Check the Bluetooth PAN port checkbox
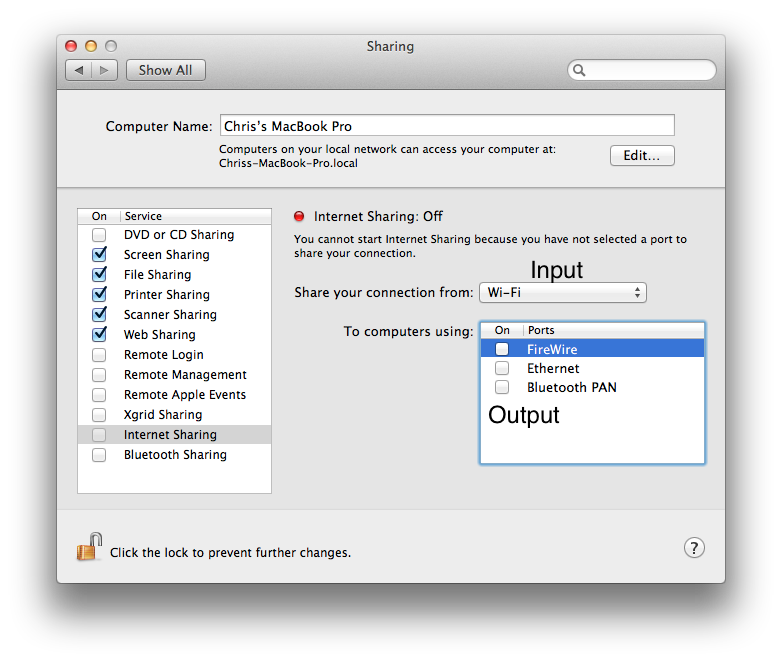The width and height of the screenshot is (782, 662). [x=502, y=387]
